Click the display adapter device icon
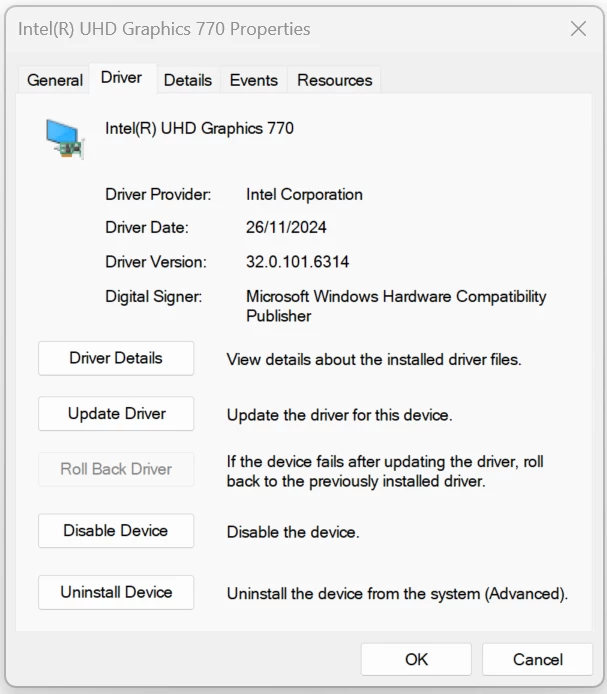Viewport: 607px width, 694px height. pyautogui.click(x=65, y=139)
